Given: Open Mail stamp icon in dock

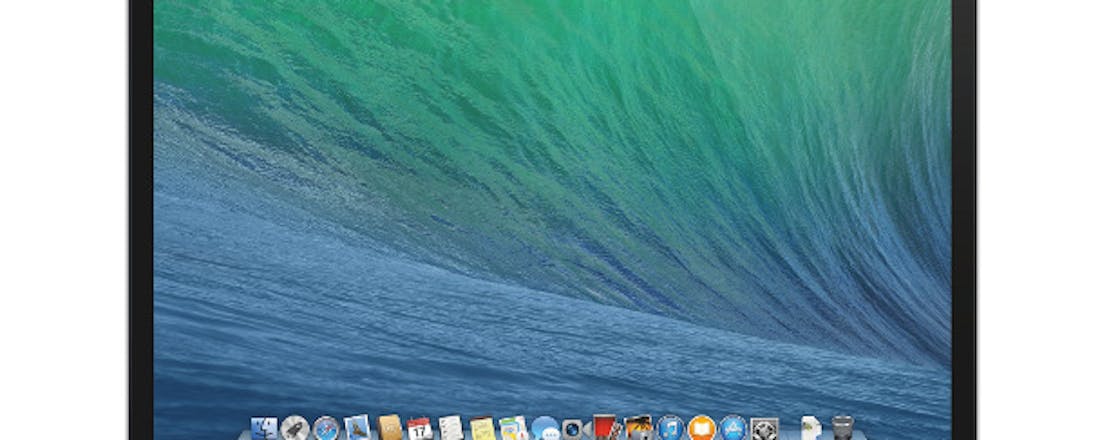Looking at the screenshot, I should [357, 428].
